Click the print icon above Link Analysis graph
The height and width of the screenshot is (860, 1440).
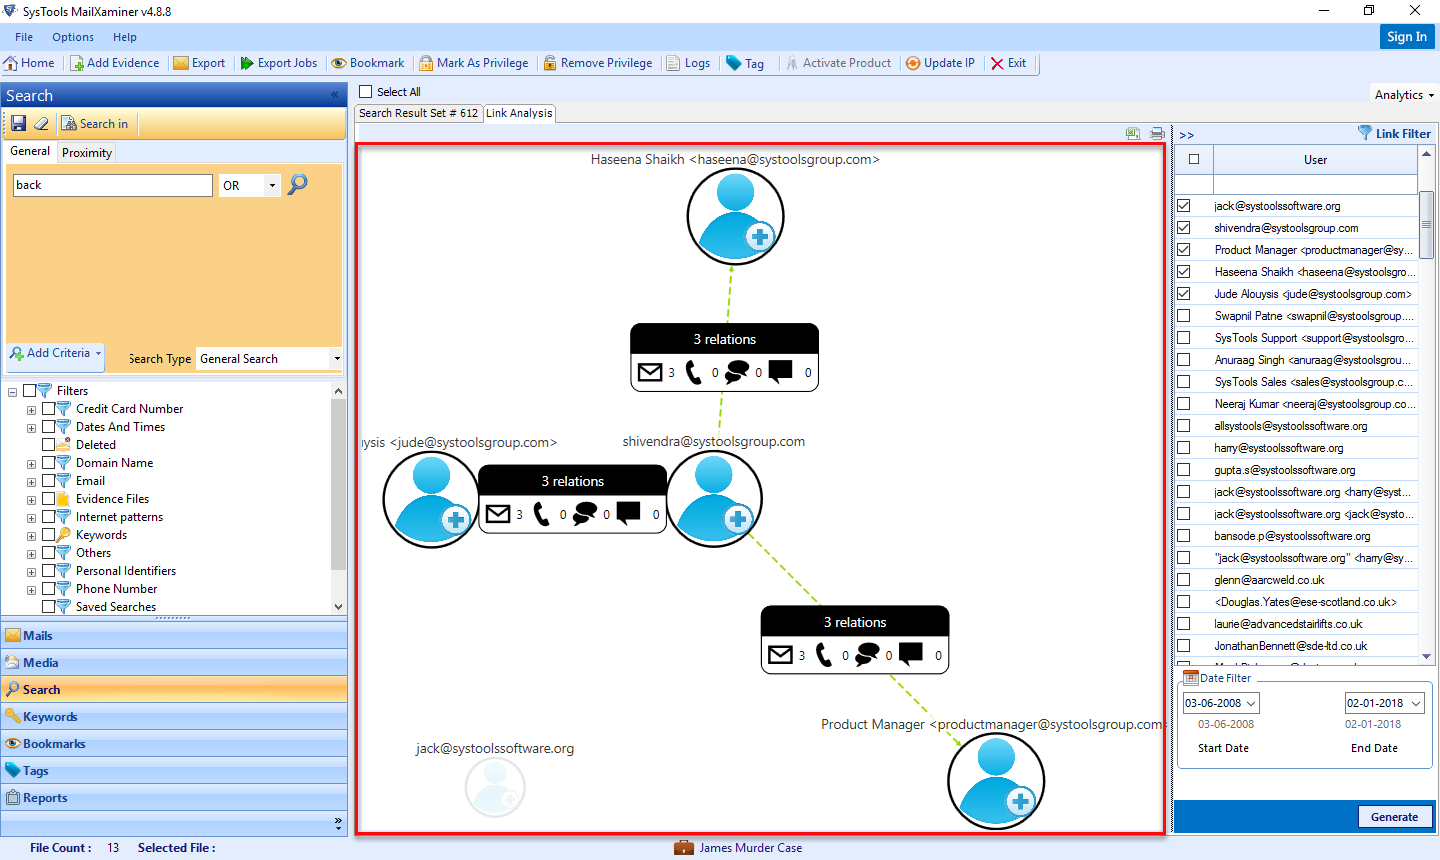point(1157,133)
